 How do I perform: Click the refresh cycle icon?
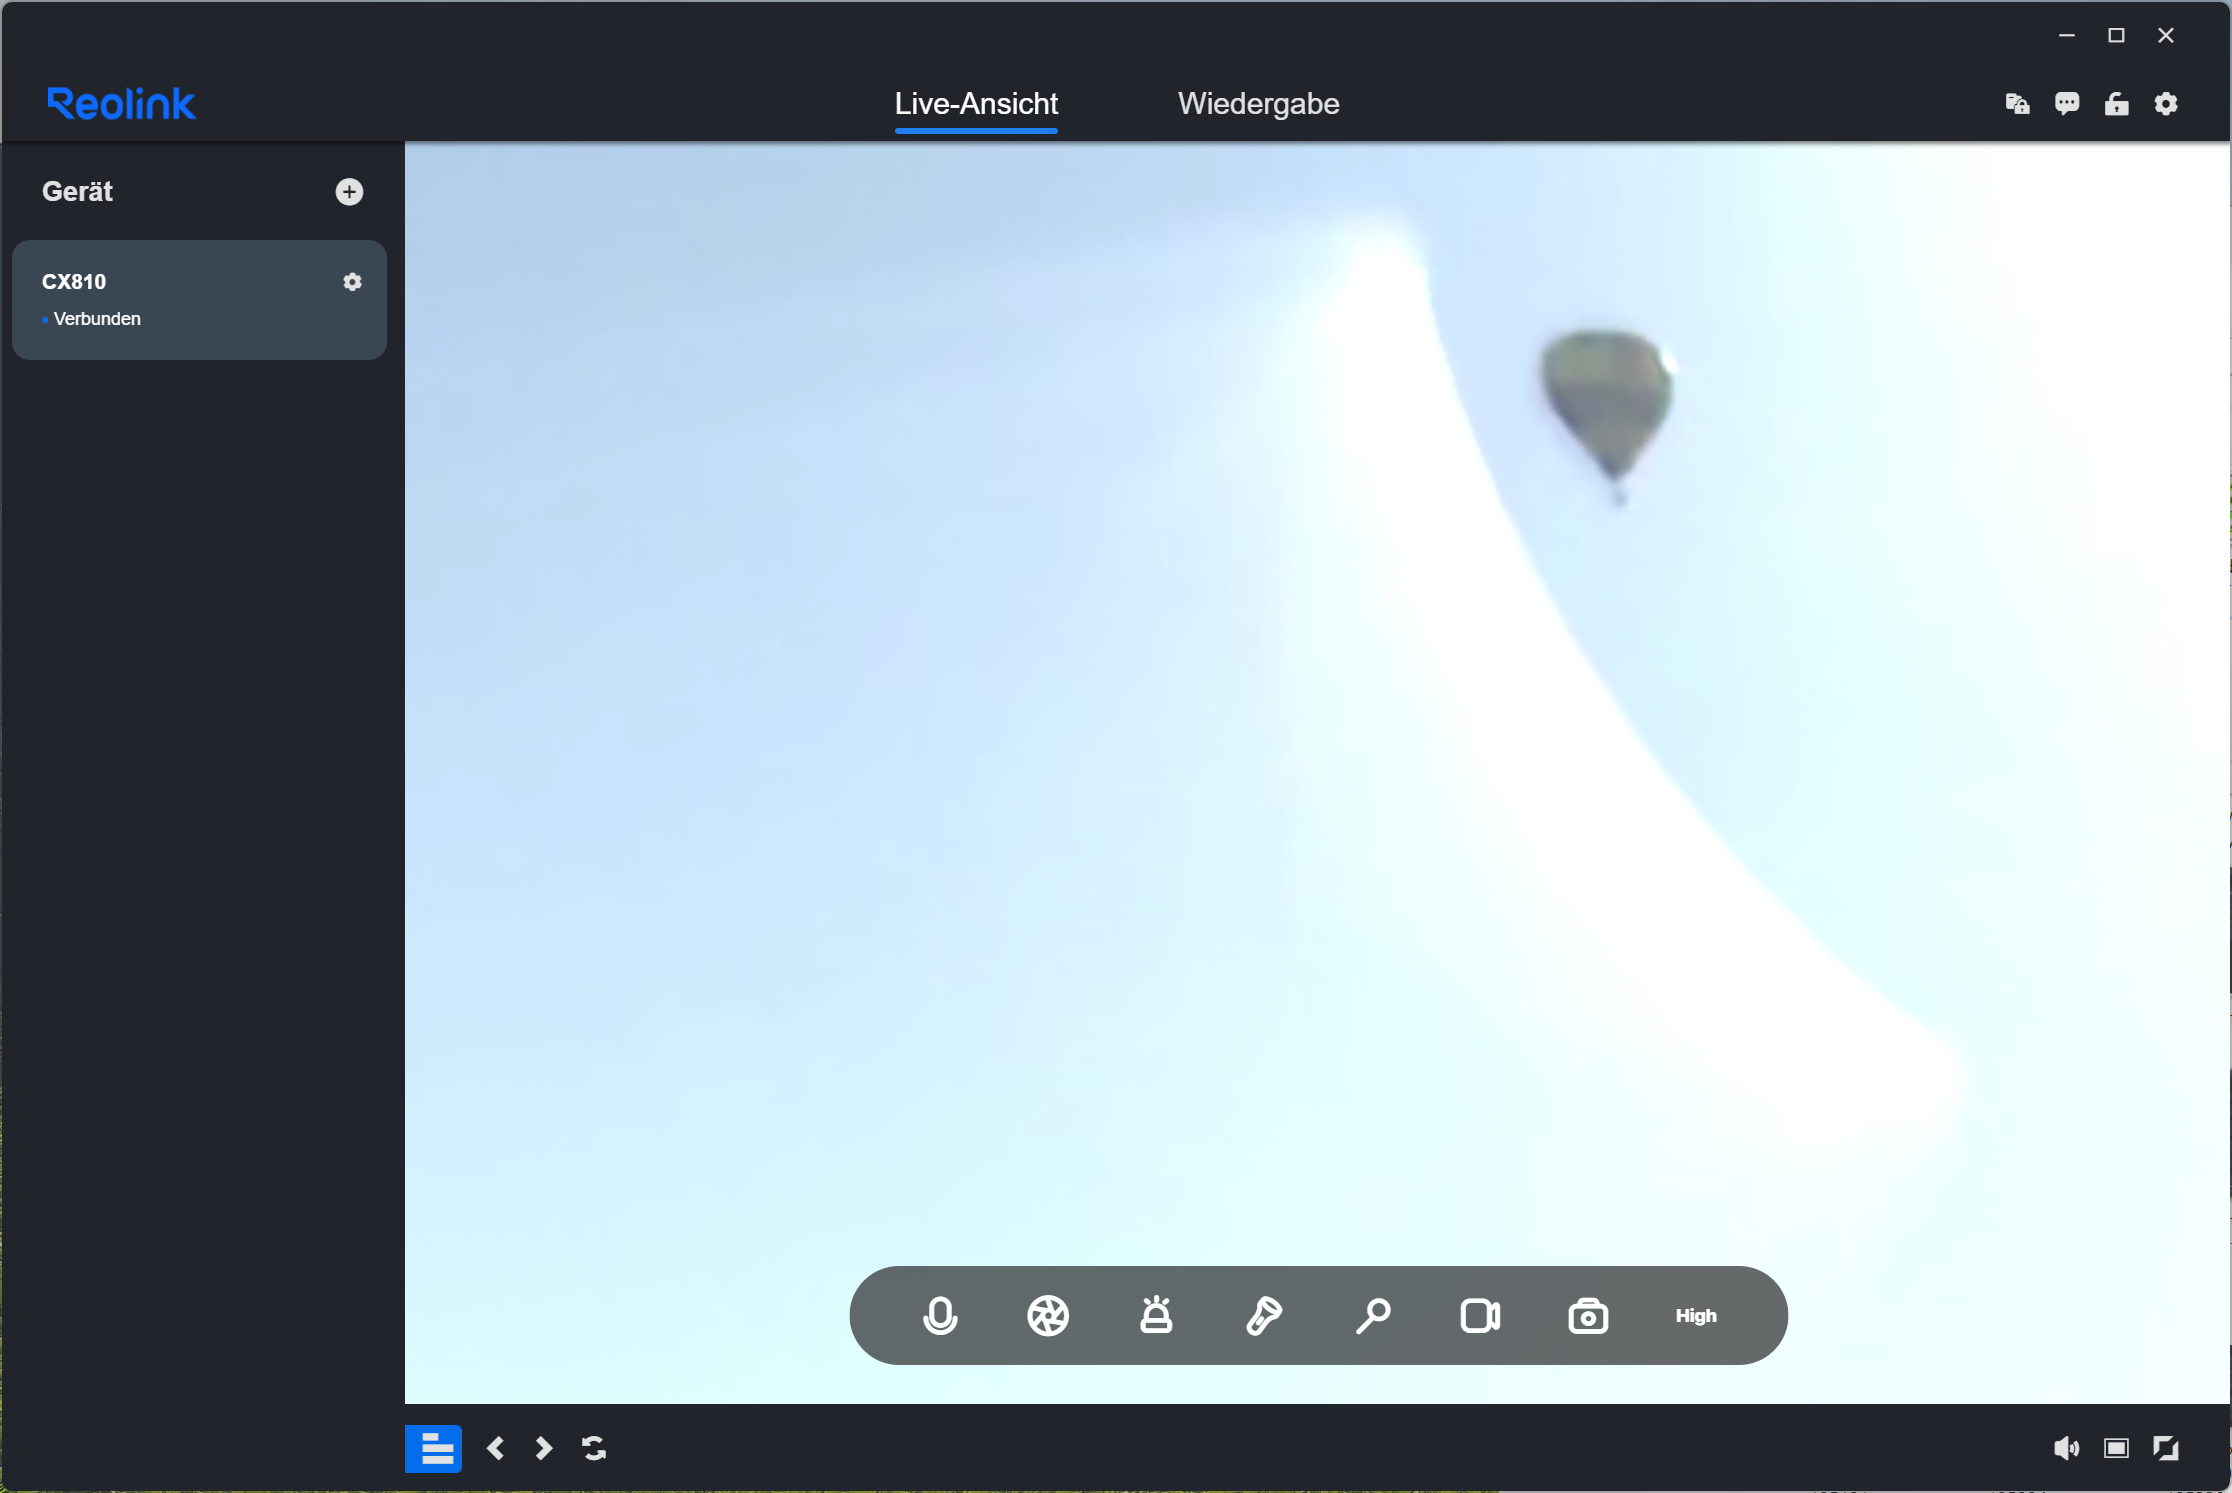click(x=594, y=1448)
